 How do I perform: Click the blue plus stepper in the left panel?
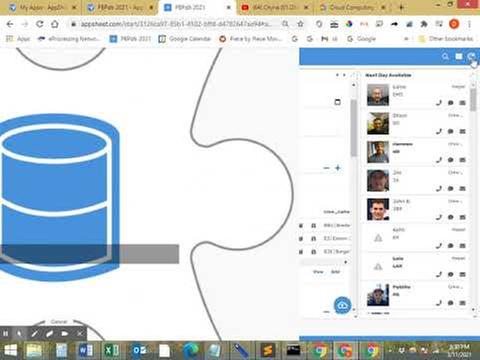(x=338, y=168)
